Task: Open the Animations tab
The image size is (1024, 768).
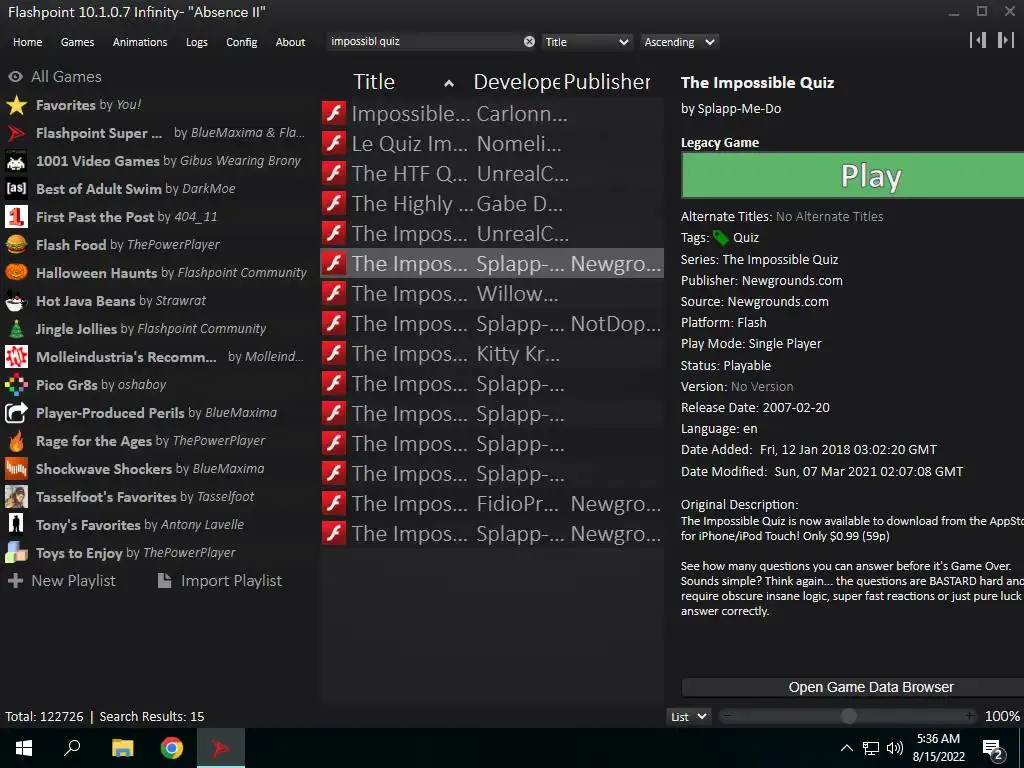Action: point(140,42)
